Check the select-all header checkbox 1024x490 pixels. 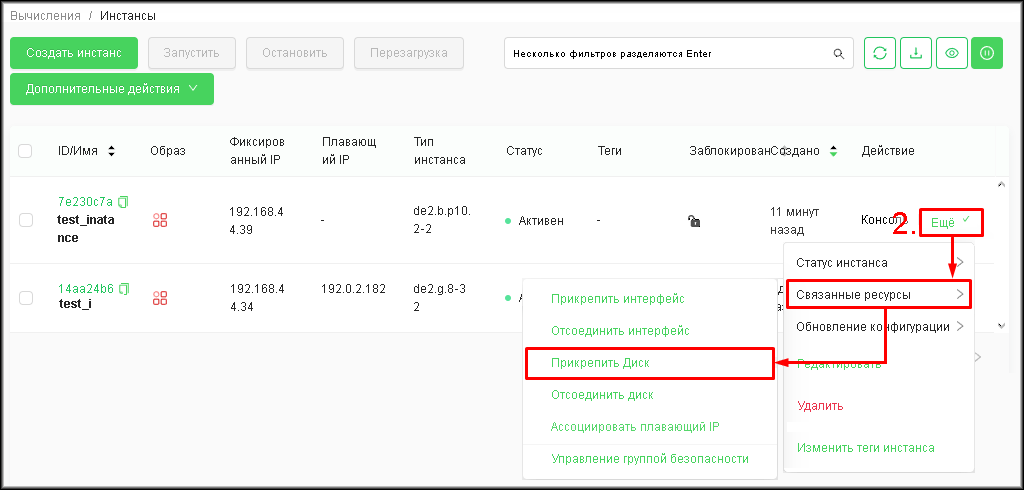pyautogui.click(x=25, y=151)
